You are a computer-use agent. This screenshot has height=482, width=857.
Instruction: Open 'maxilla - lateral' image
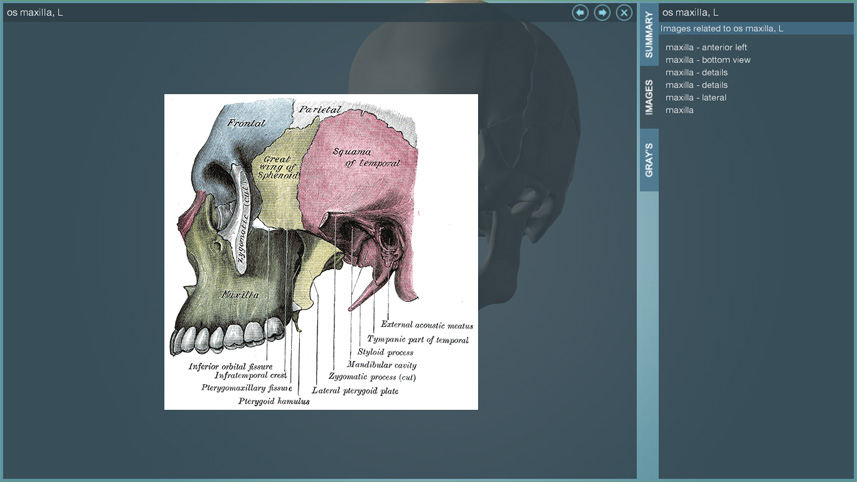pyautogui.click(x=696, y=98)
